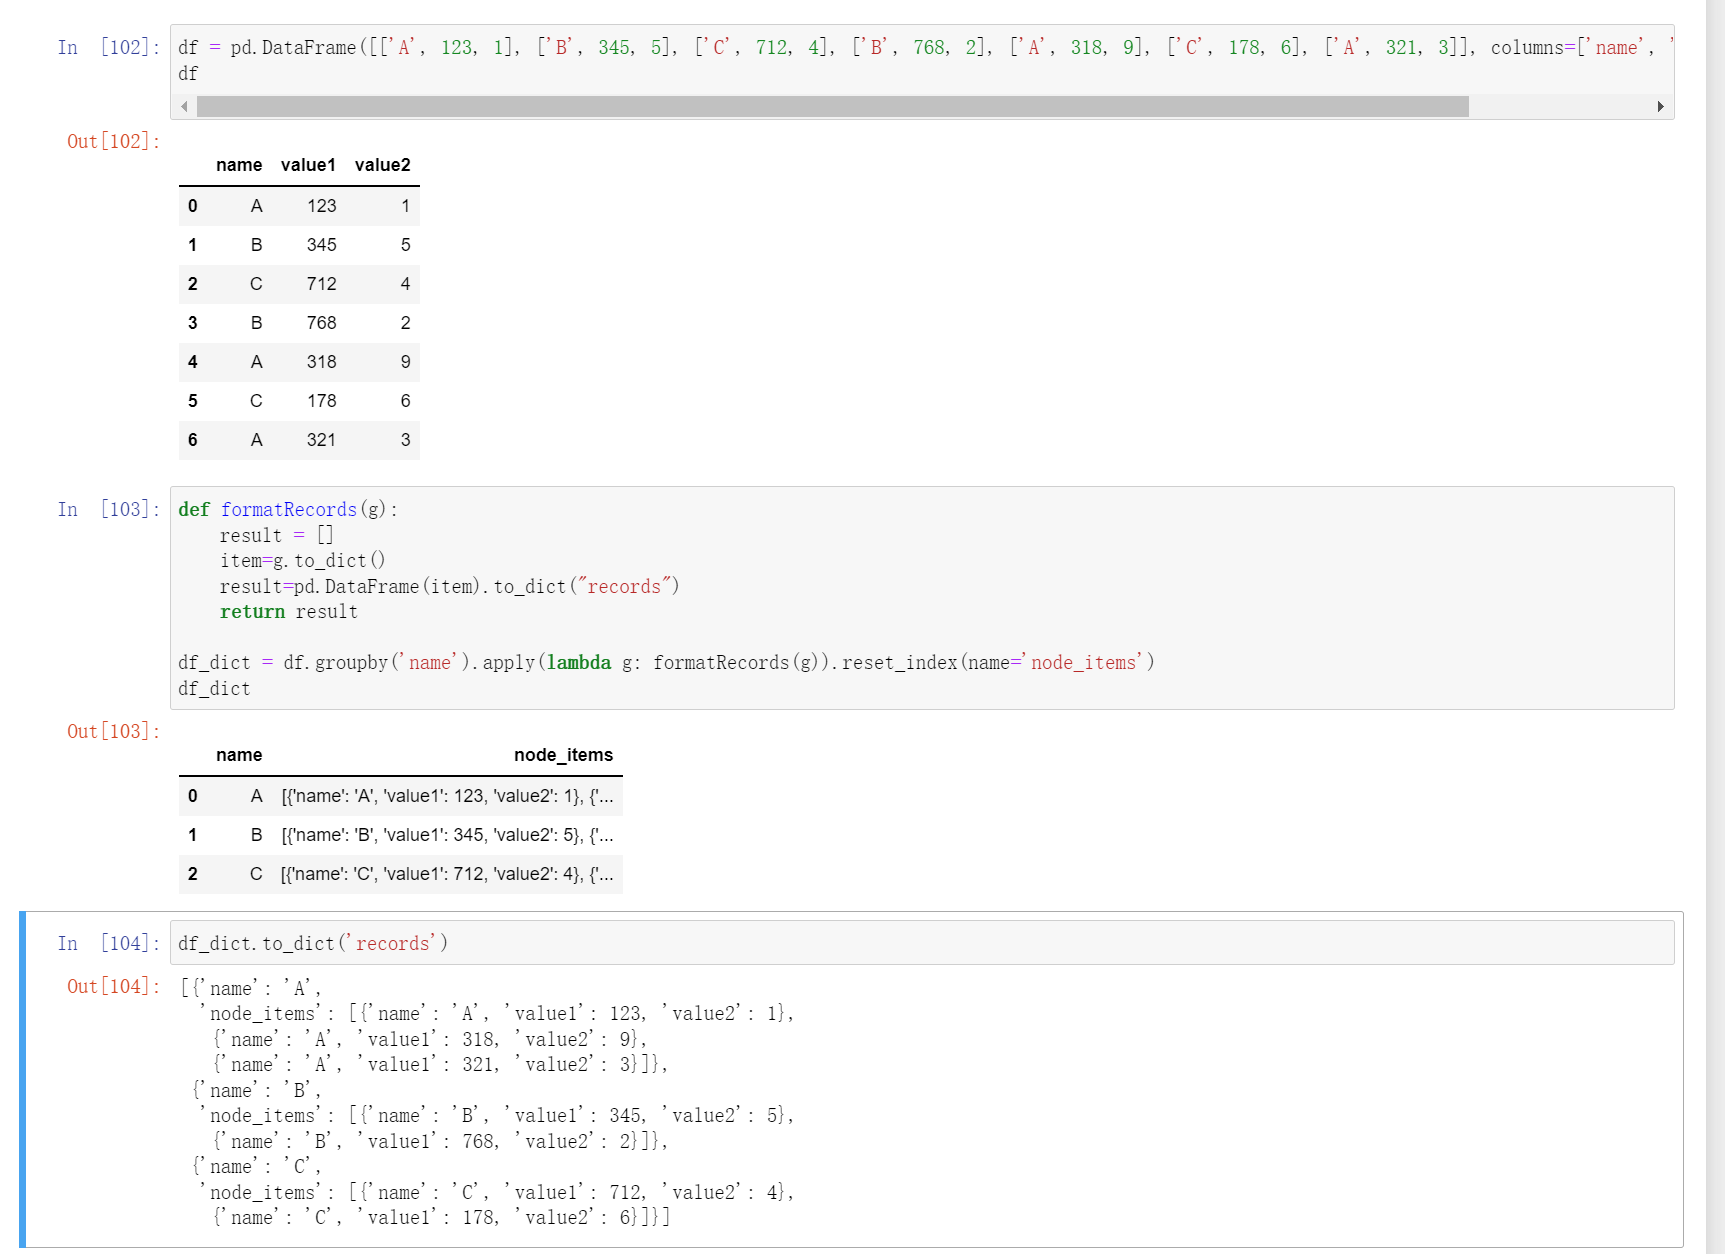Click the Out[102] prompt label
This screenshot has width=1725, height=1254.
point(113,141)
